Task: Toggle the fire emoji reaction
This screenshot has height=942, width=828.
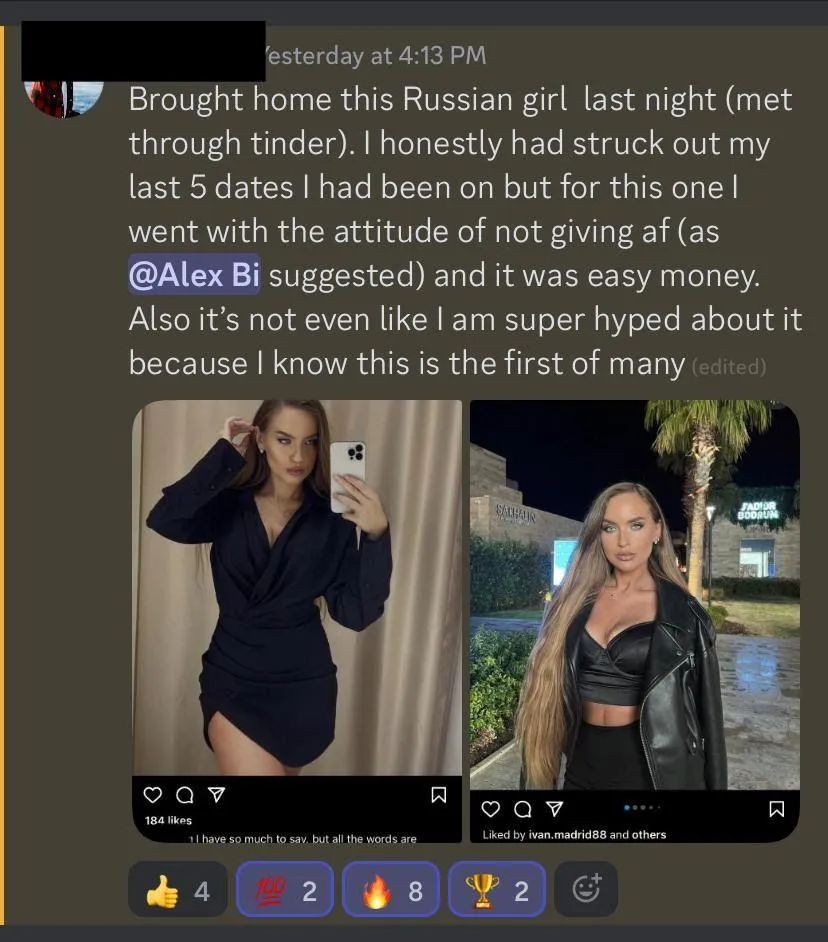Action: [391, 889]
